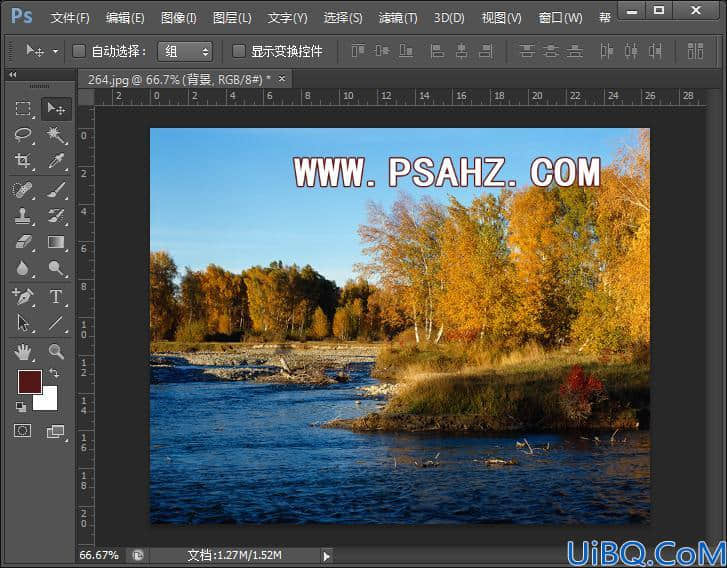Select the Line tool
The height and width of the screenshot is (568, 727).
coord(57,323)
